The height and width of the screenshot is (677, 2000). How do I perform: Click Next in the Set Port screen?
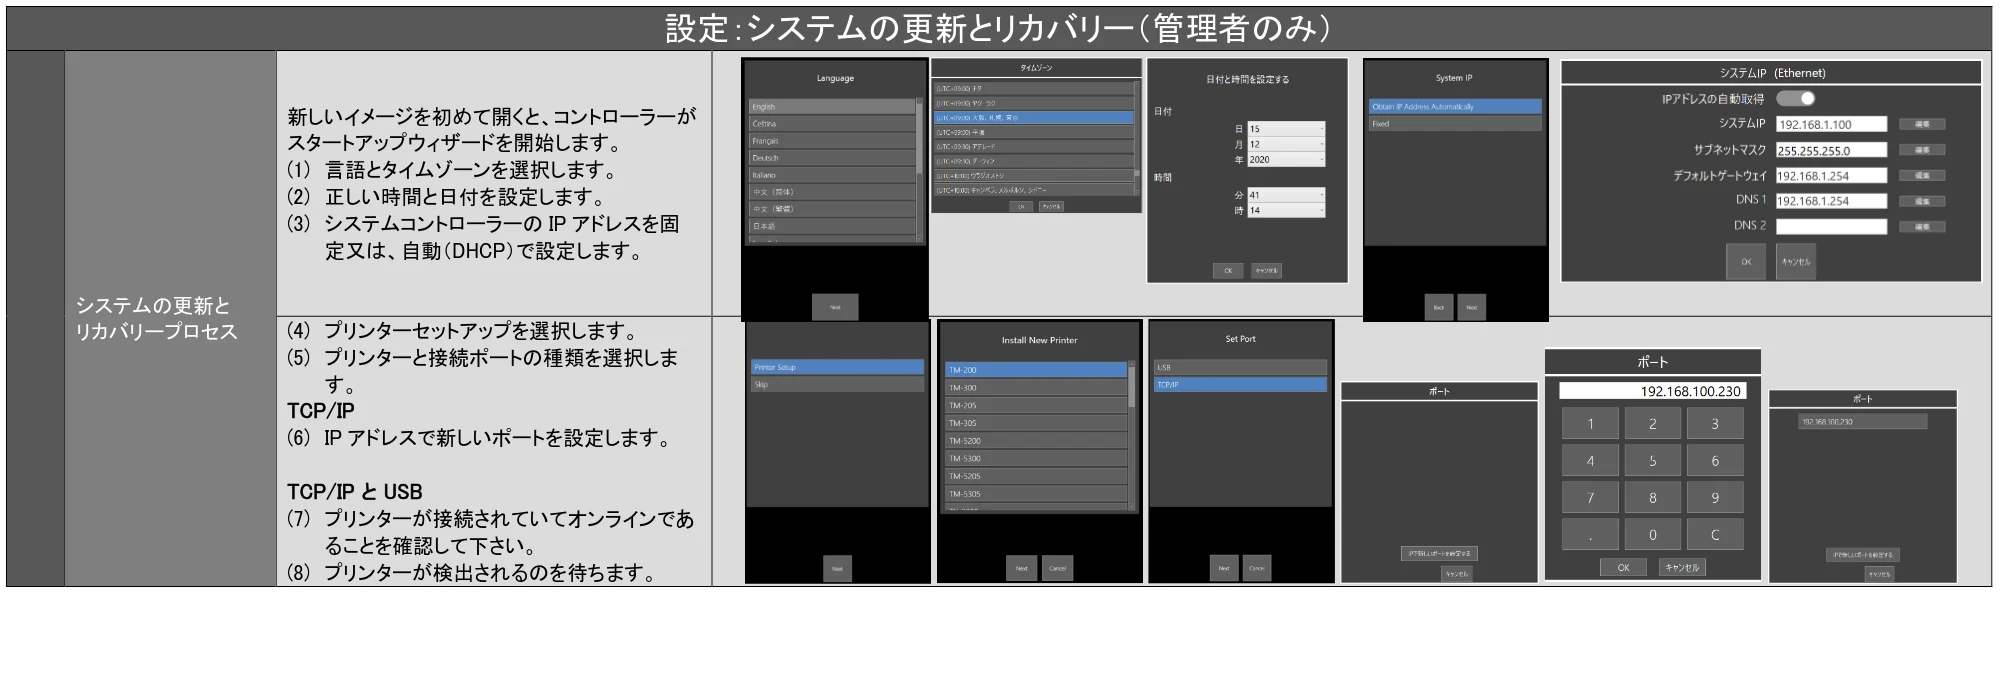click(x=1224, y=568)
